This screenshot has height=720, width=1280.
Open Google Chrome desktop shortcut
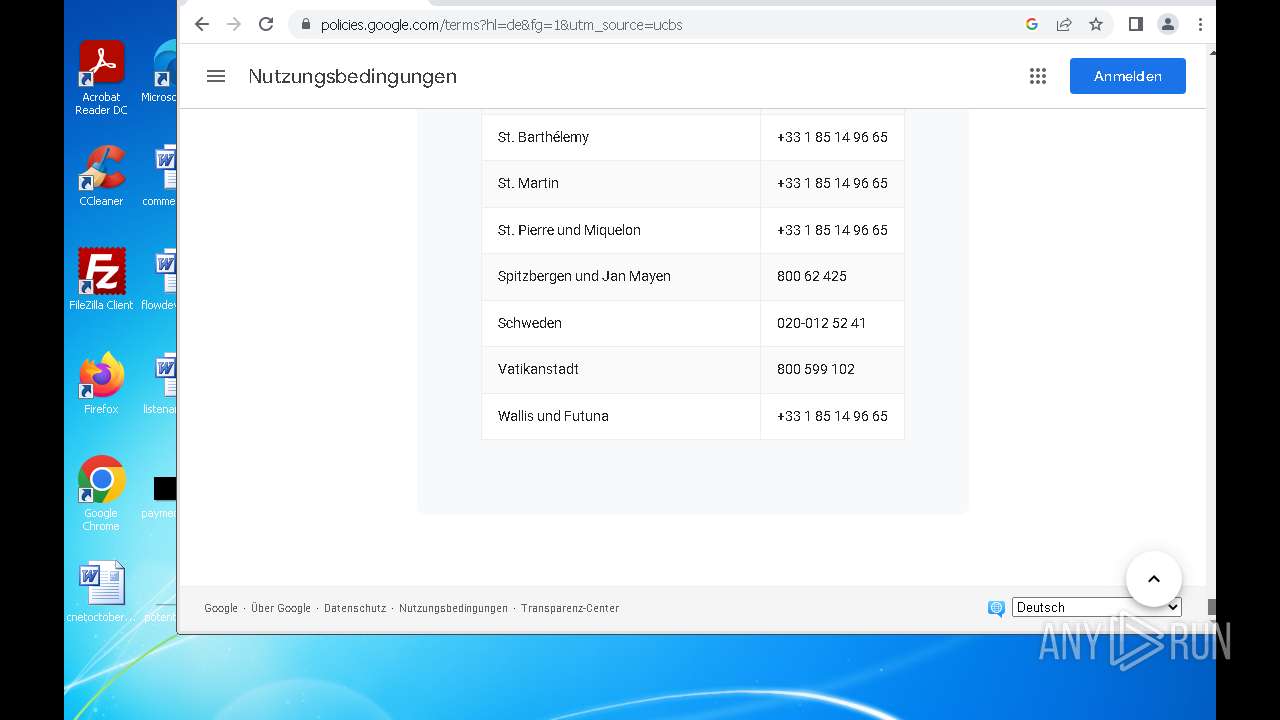101,493
